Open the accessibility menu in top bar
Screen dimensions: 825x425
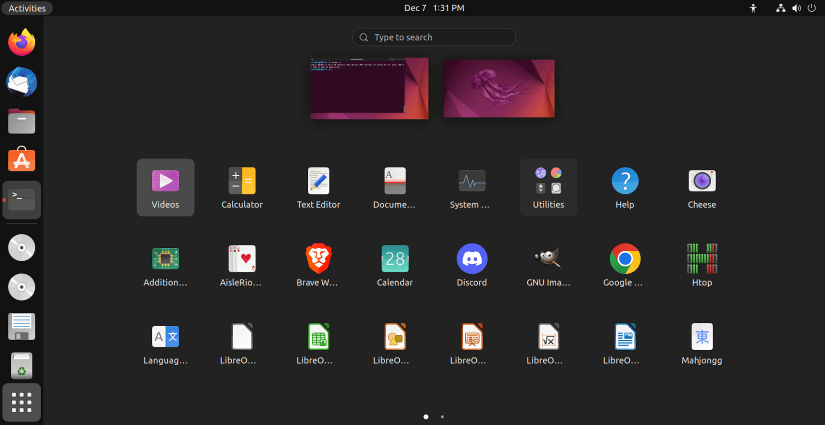753,8
